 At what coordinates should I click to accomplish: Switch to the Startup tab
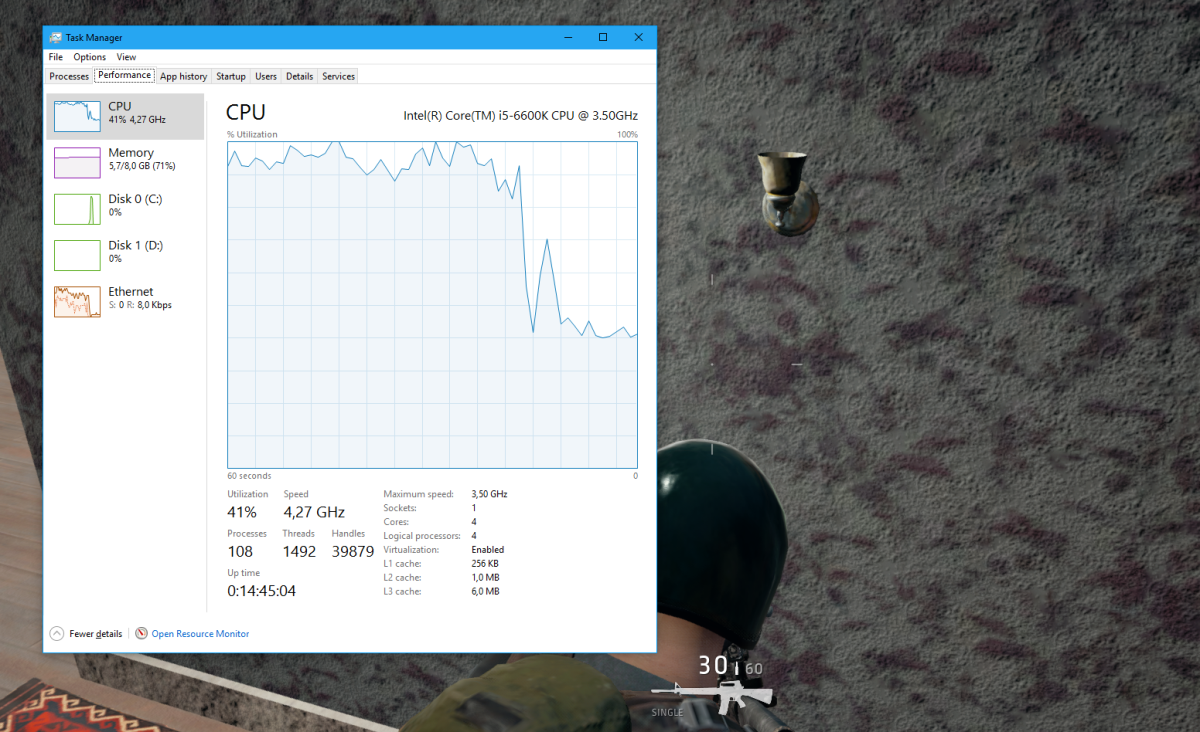click(231, 76)
